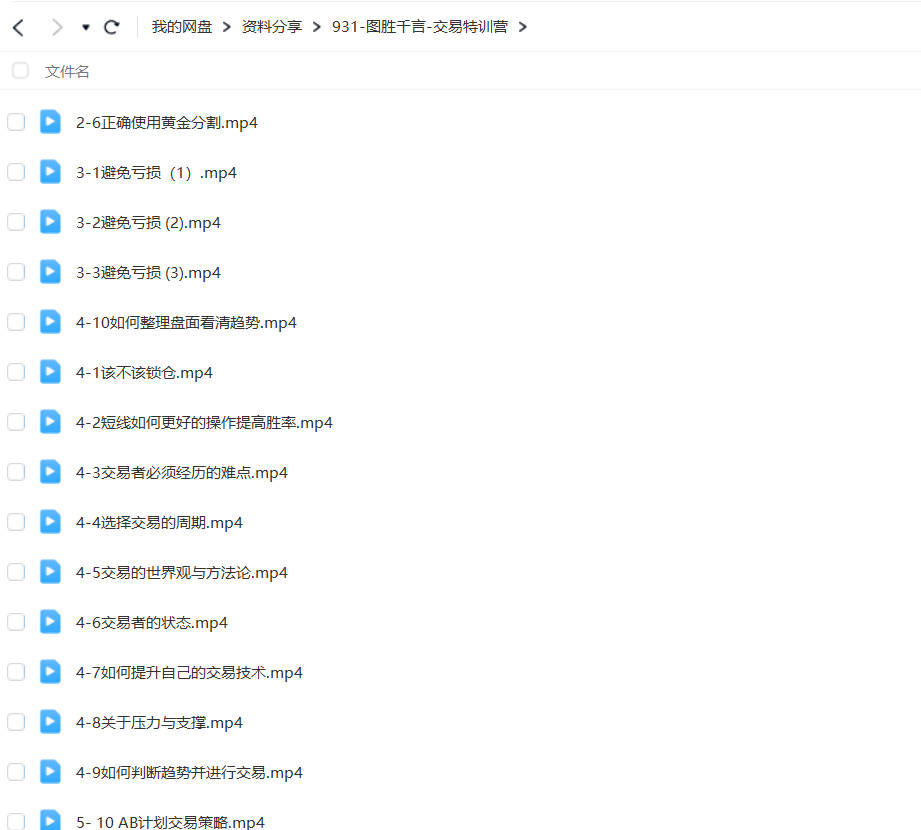Check the box for 2-6正确使用黄金分割.mp4
This screenshot has height=830, width=921.
16,122
